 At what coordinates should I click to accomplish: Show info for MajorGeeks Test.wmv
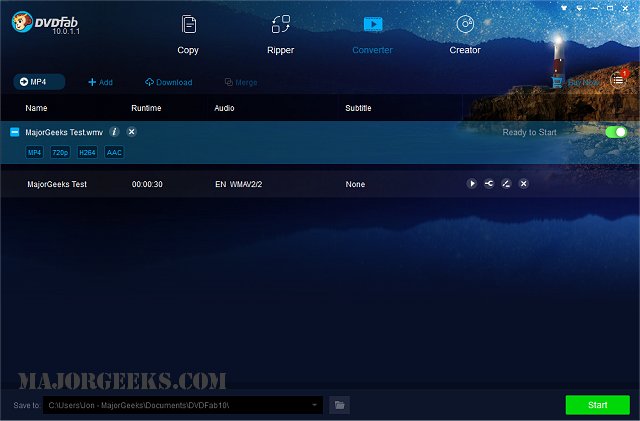[x=114, y=132]
